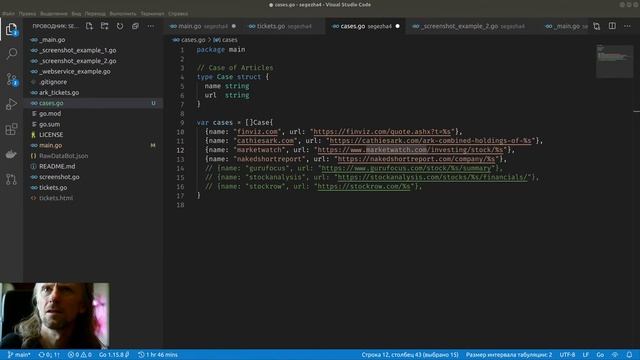Create a new file in Explorer
The width and height of the screenshot is (640, 360).
(89, 26)
